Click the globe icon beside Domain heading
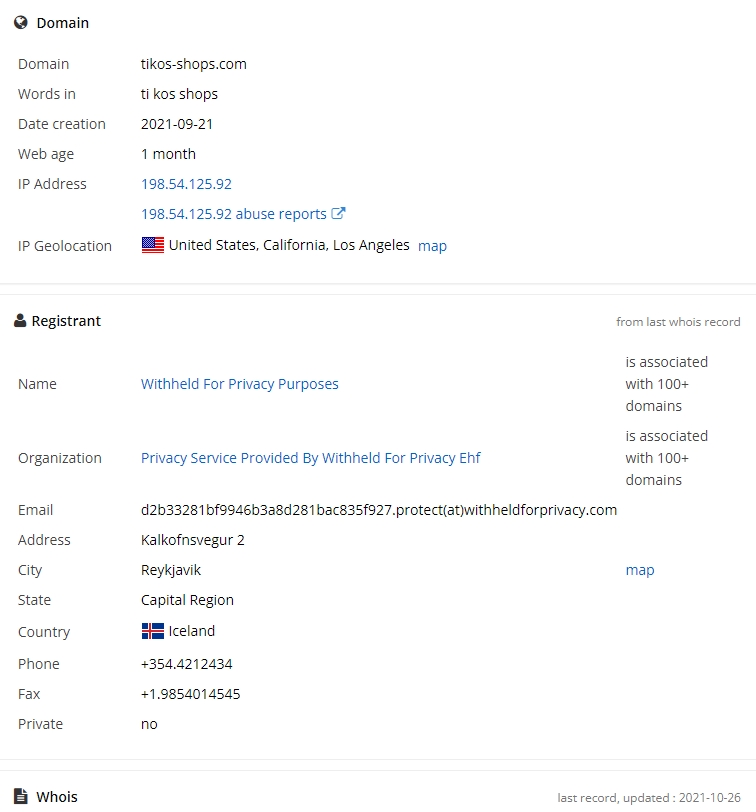 tap(21, 22)
